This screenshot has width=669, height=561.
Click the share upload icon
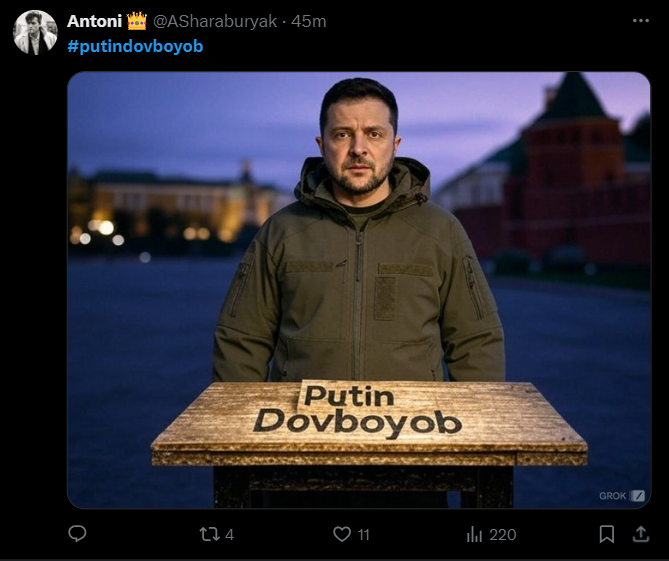[640, 534]
